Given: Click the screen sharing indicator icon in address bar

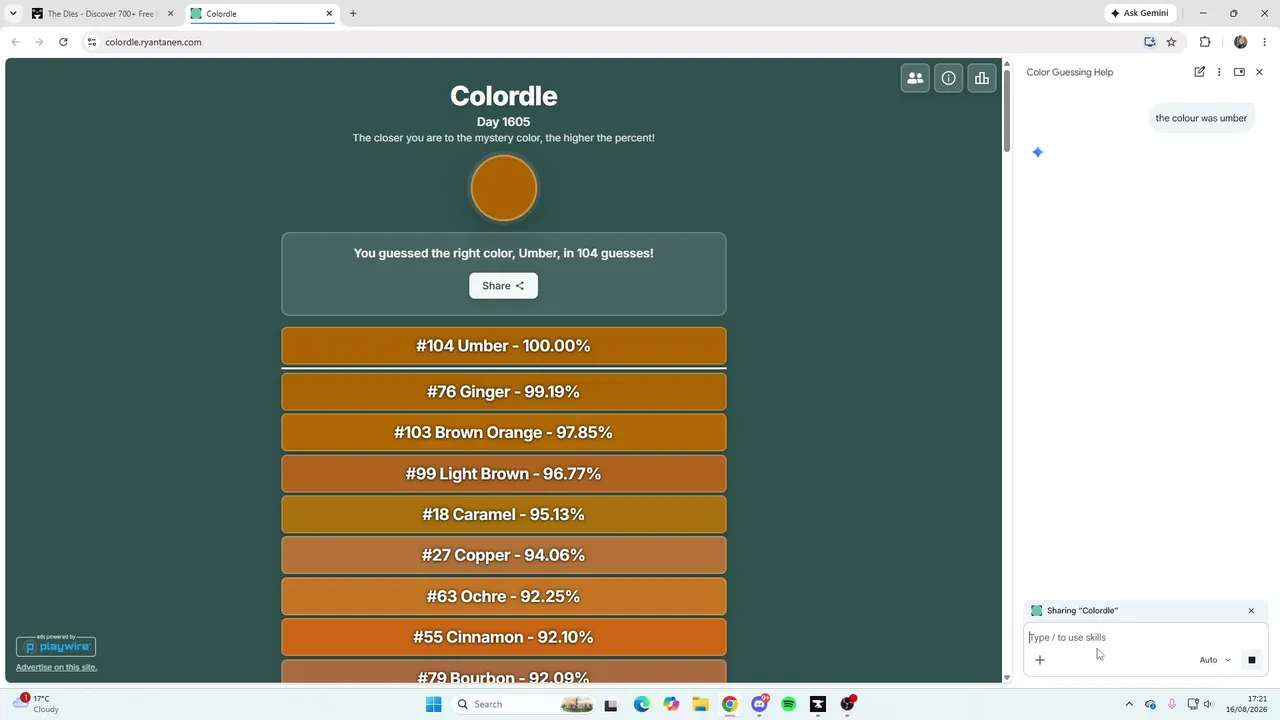Looking at the screenshot, I should (x=1150, y=42).
